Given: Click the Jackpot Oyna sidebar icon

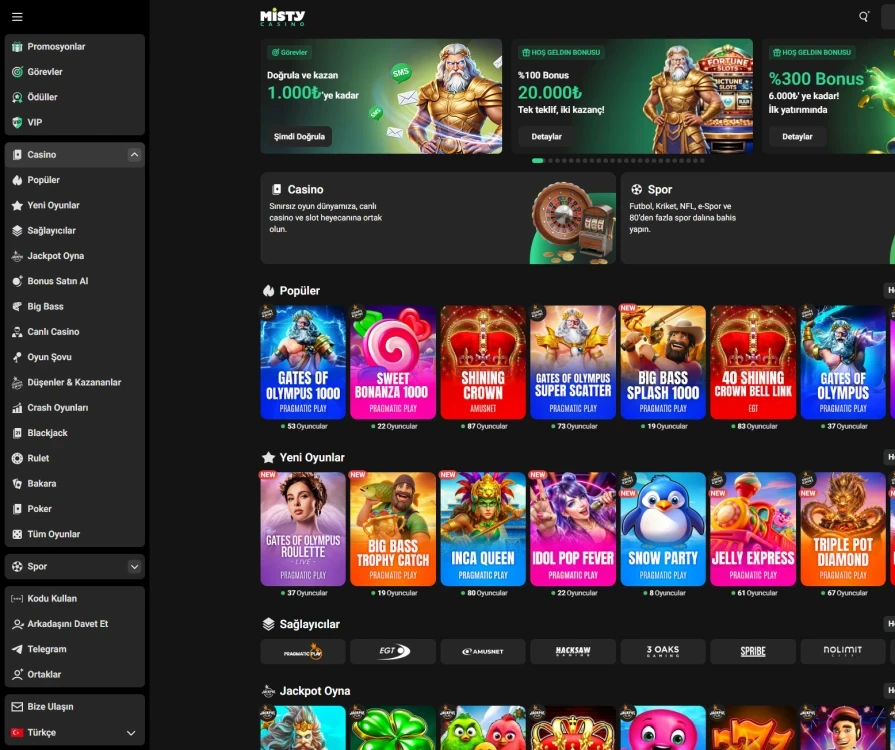Looking at the screenshot, I should (17, 256).
